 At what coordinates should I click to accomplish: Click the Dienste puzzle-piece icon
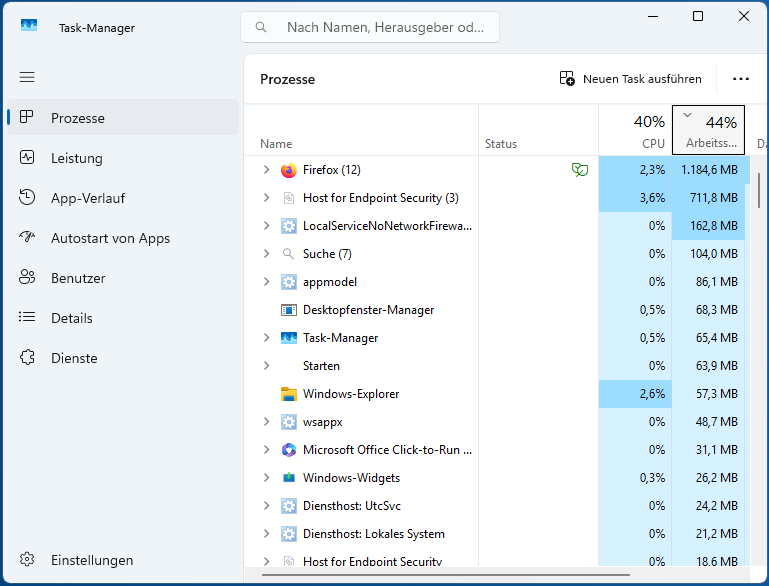point(26,357)
